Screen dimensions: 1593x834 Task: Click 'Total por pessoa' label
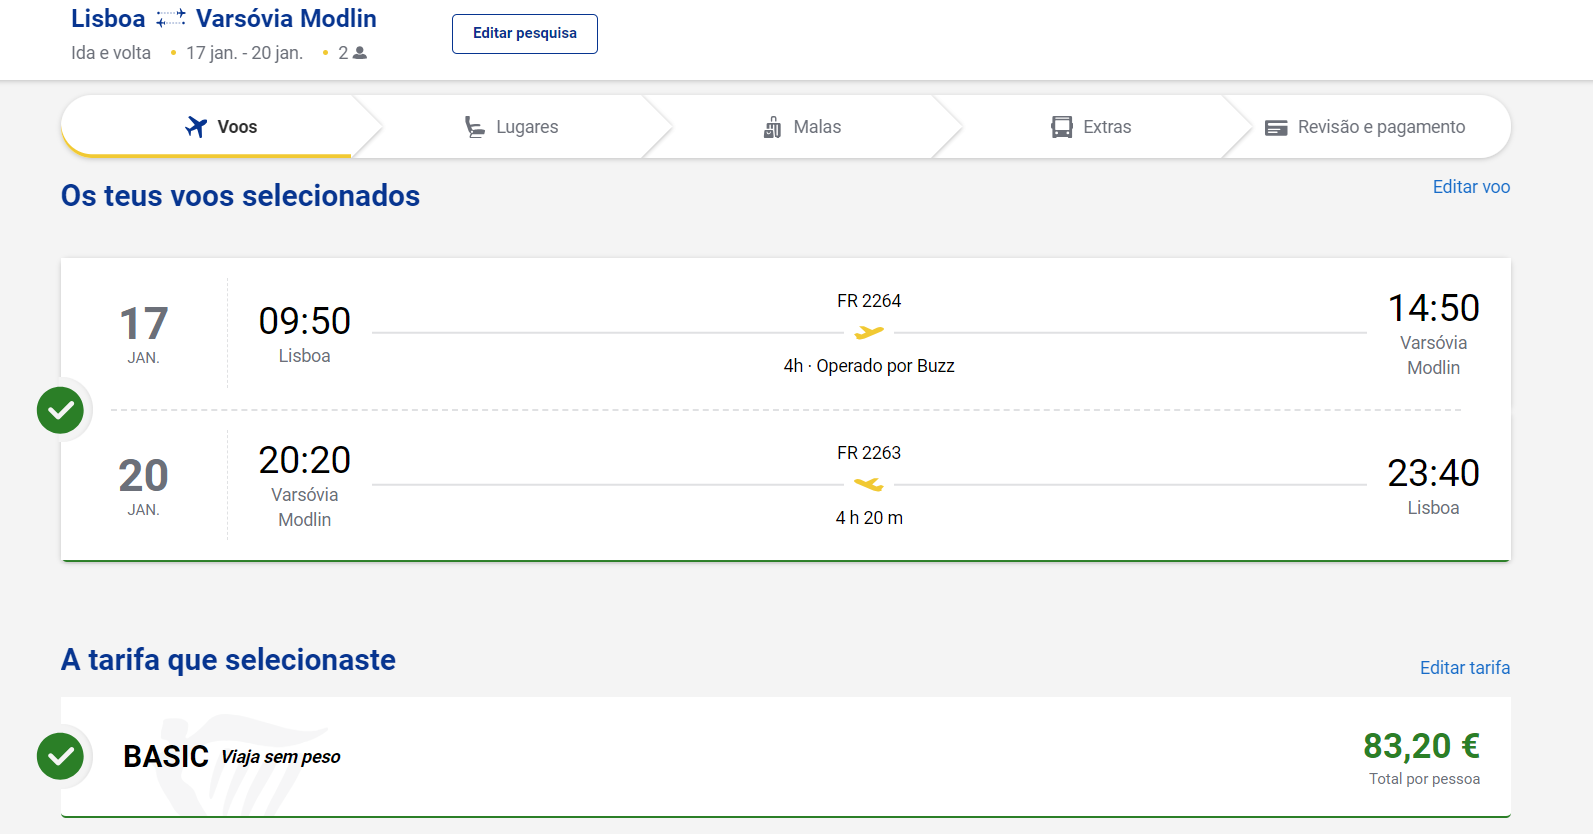1424,779
